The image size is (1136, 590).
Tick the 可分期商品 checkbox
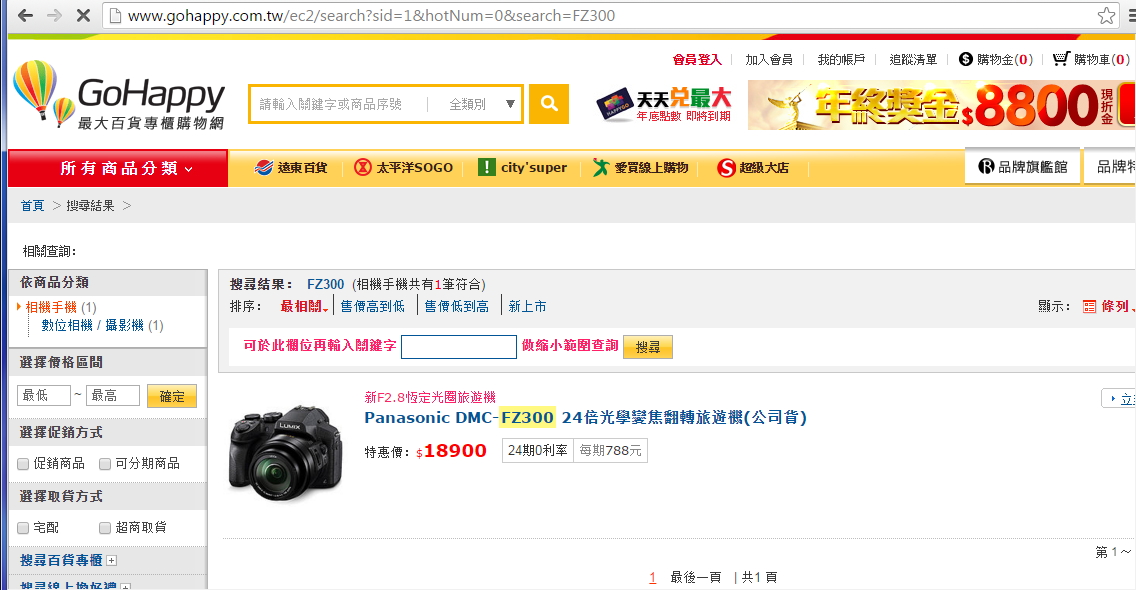(105, 464)
